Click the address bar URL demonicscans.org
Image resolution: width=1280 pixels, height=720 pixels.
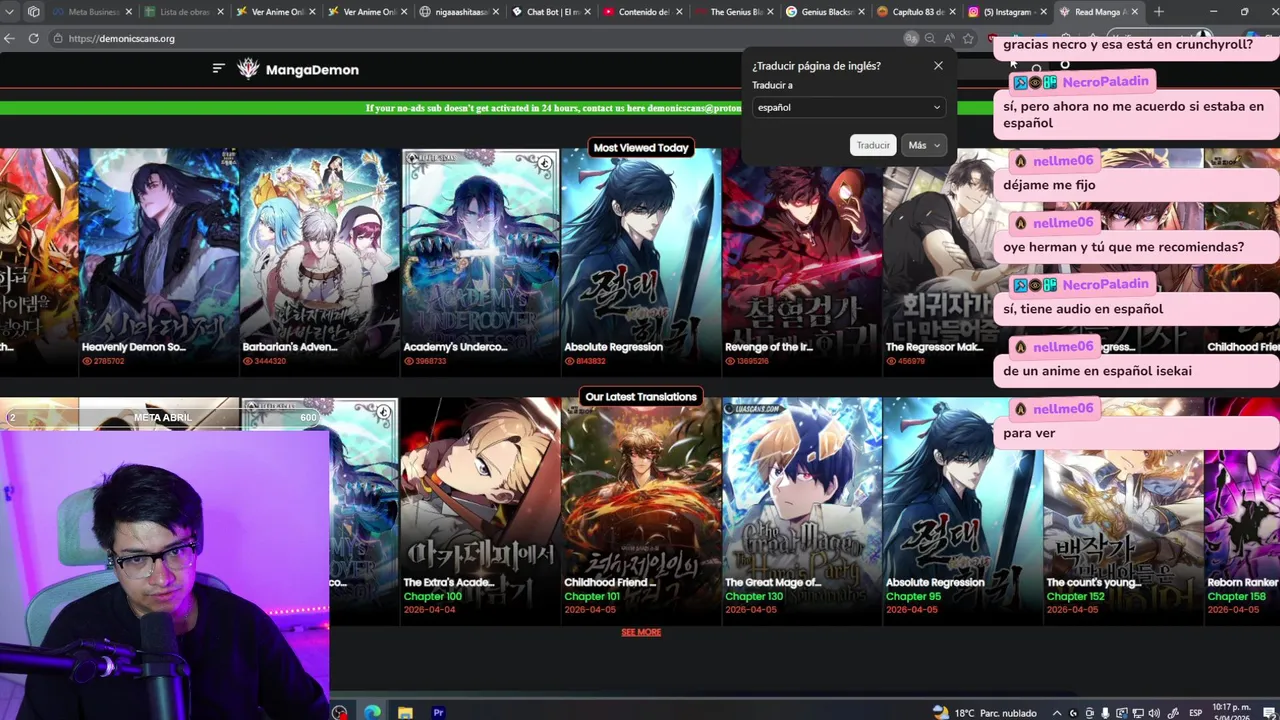tap(122, 38)
